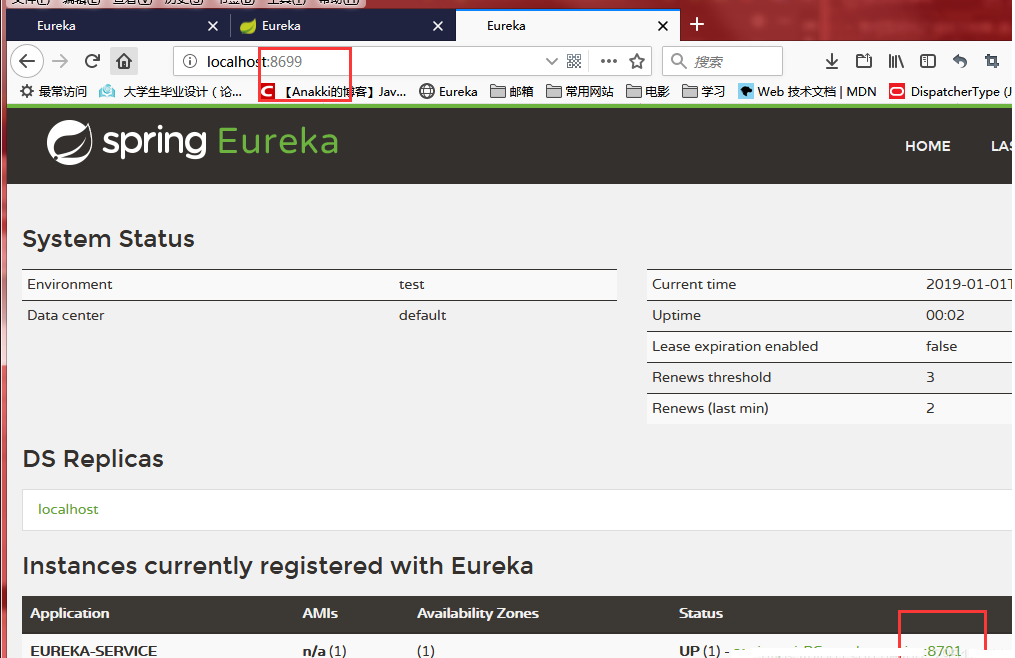Go back with the browser back arrow

27,62
